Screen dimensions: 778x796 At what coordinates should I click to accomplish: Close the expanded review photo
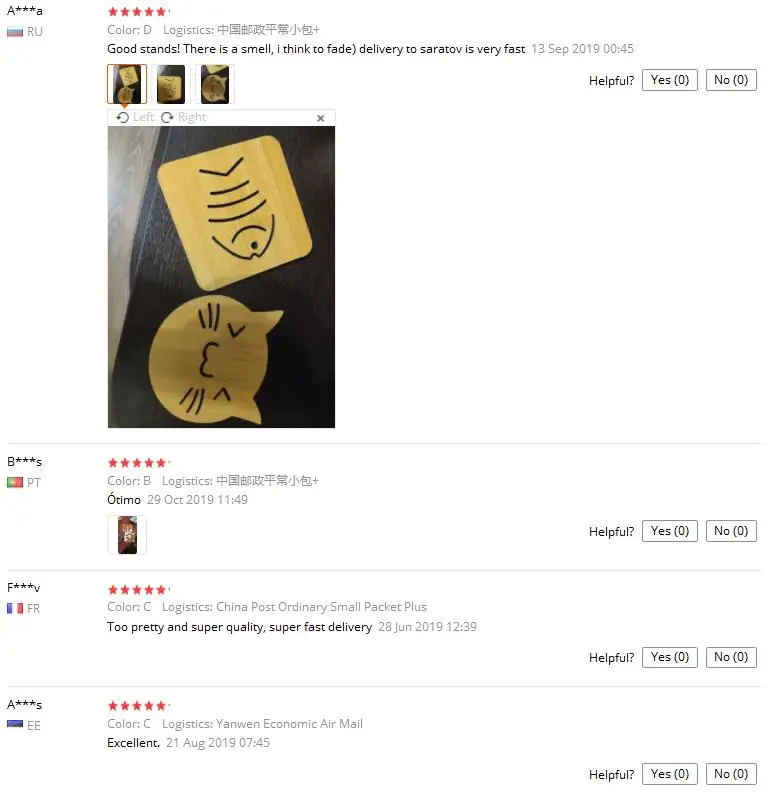[320, 118]
